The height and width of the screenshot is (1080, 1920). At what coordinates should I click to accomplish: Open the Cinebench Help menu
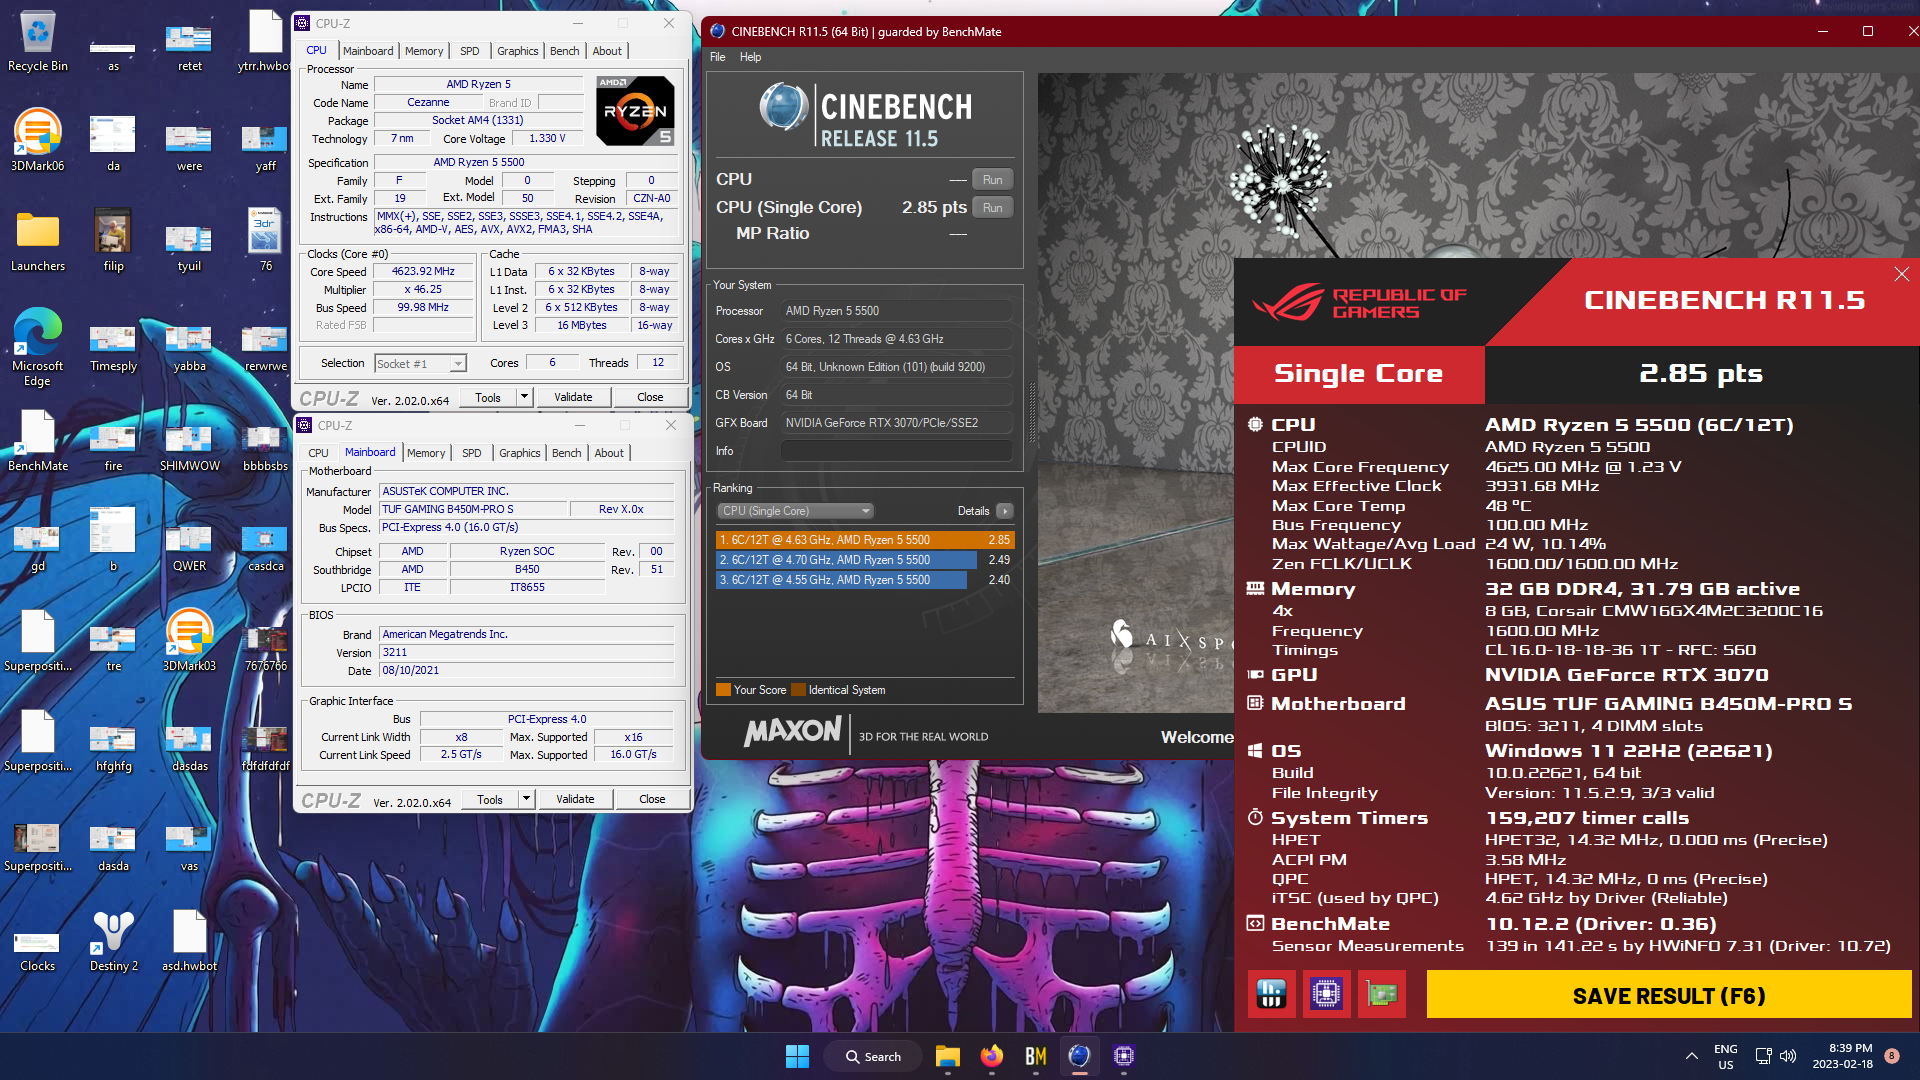[750, 57]
